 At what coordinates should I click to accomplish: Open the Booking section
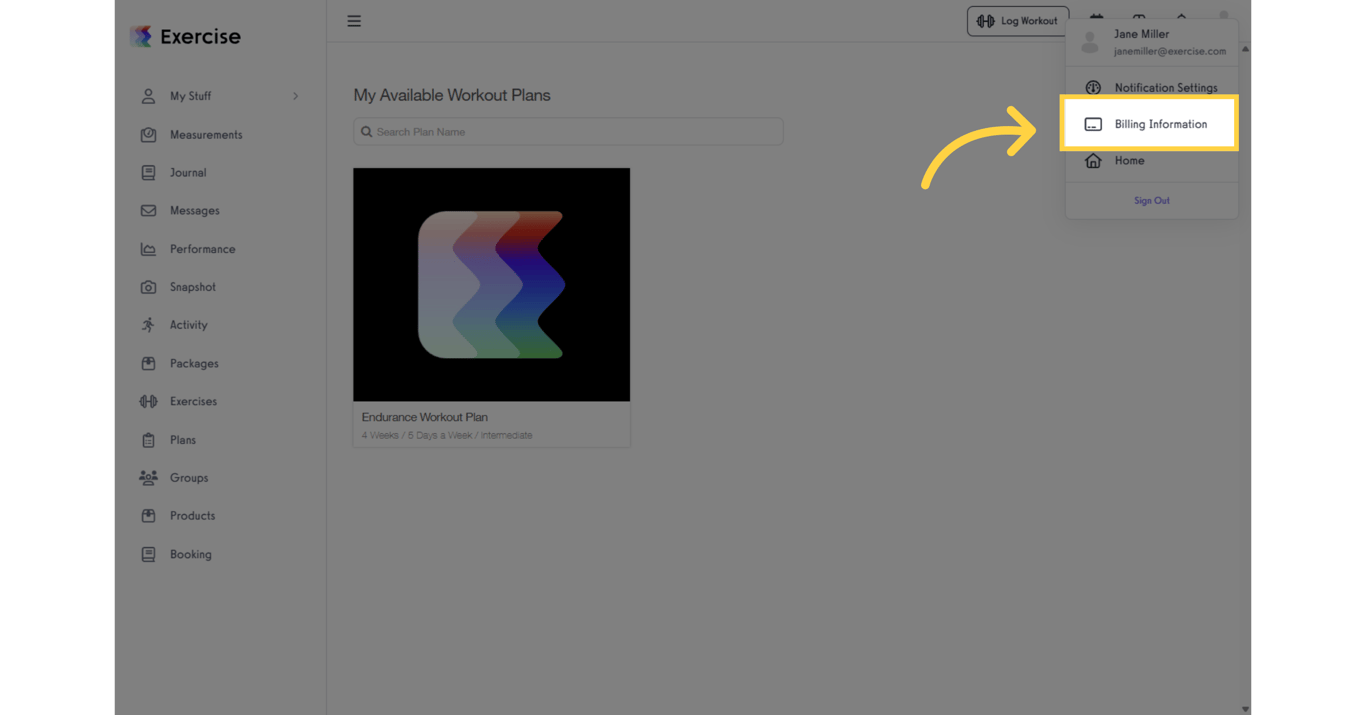[147, 553]
